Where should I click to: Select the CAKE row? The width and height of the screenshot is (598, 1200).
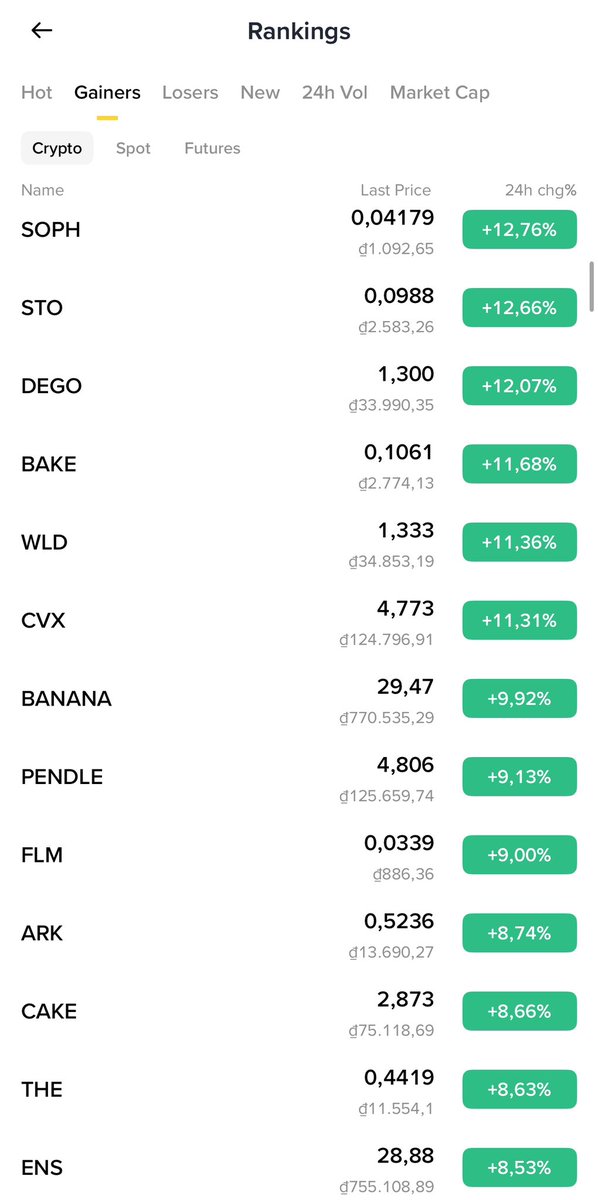pyautogui.click(x=299, y=1011)
